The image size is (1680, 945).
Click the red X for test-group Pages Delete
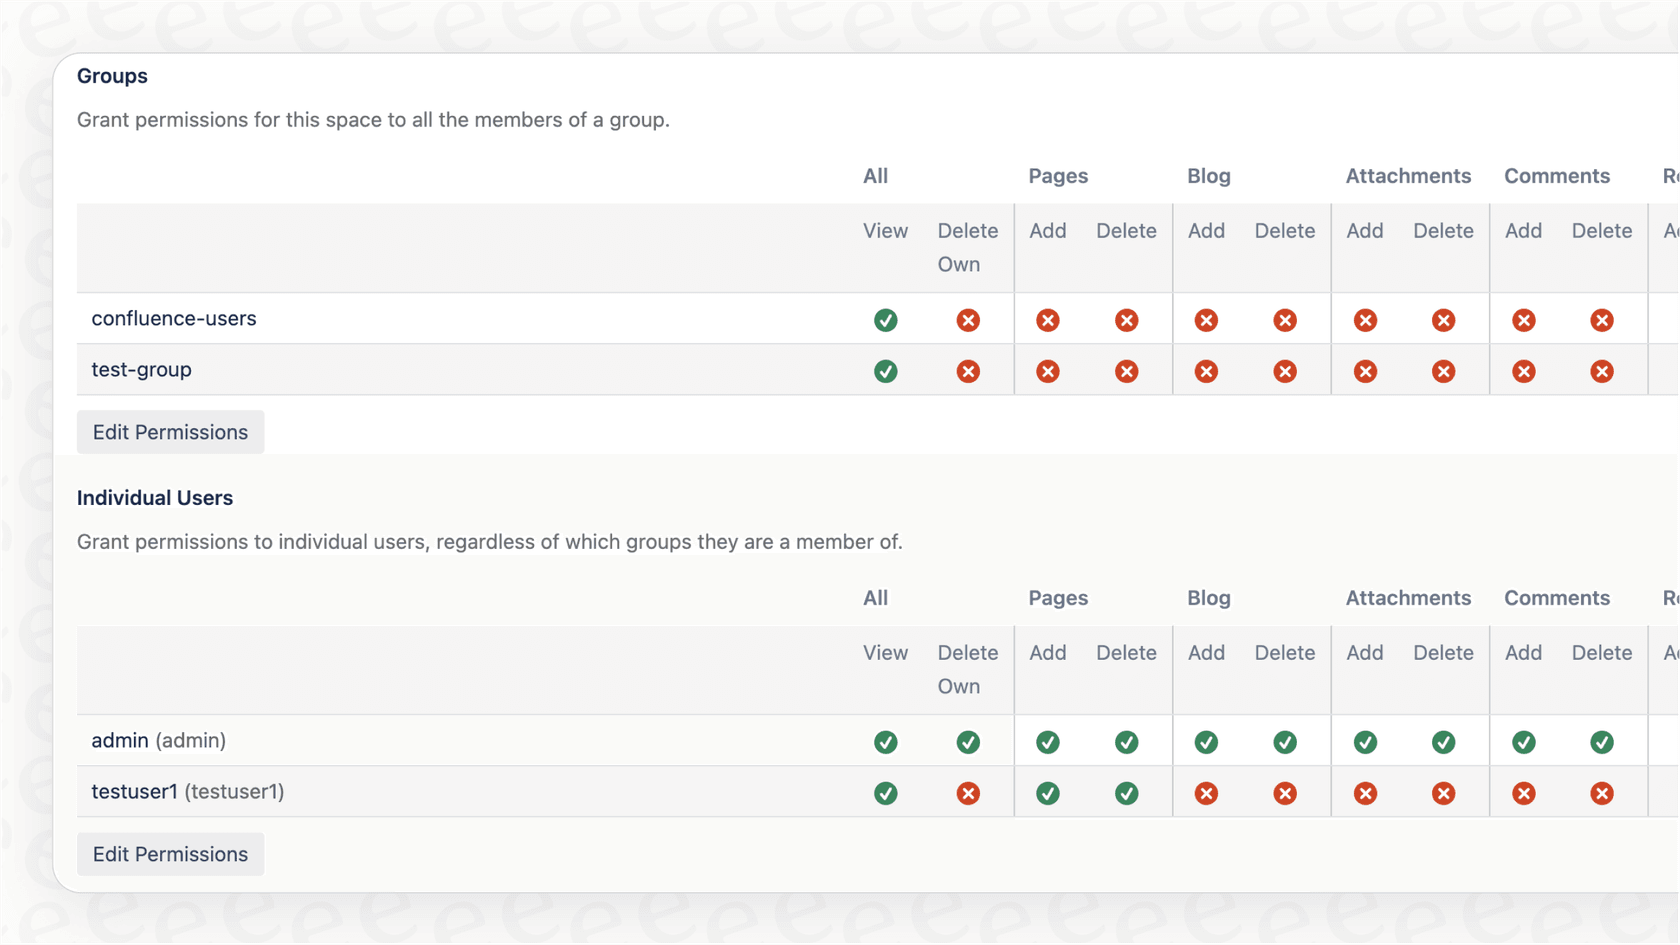tap(1126, 370)
